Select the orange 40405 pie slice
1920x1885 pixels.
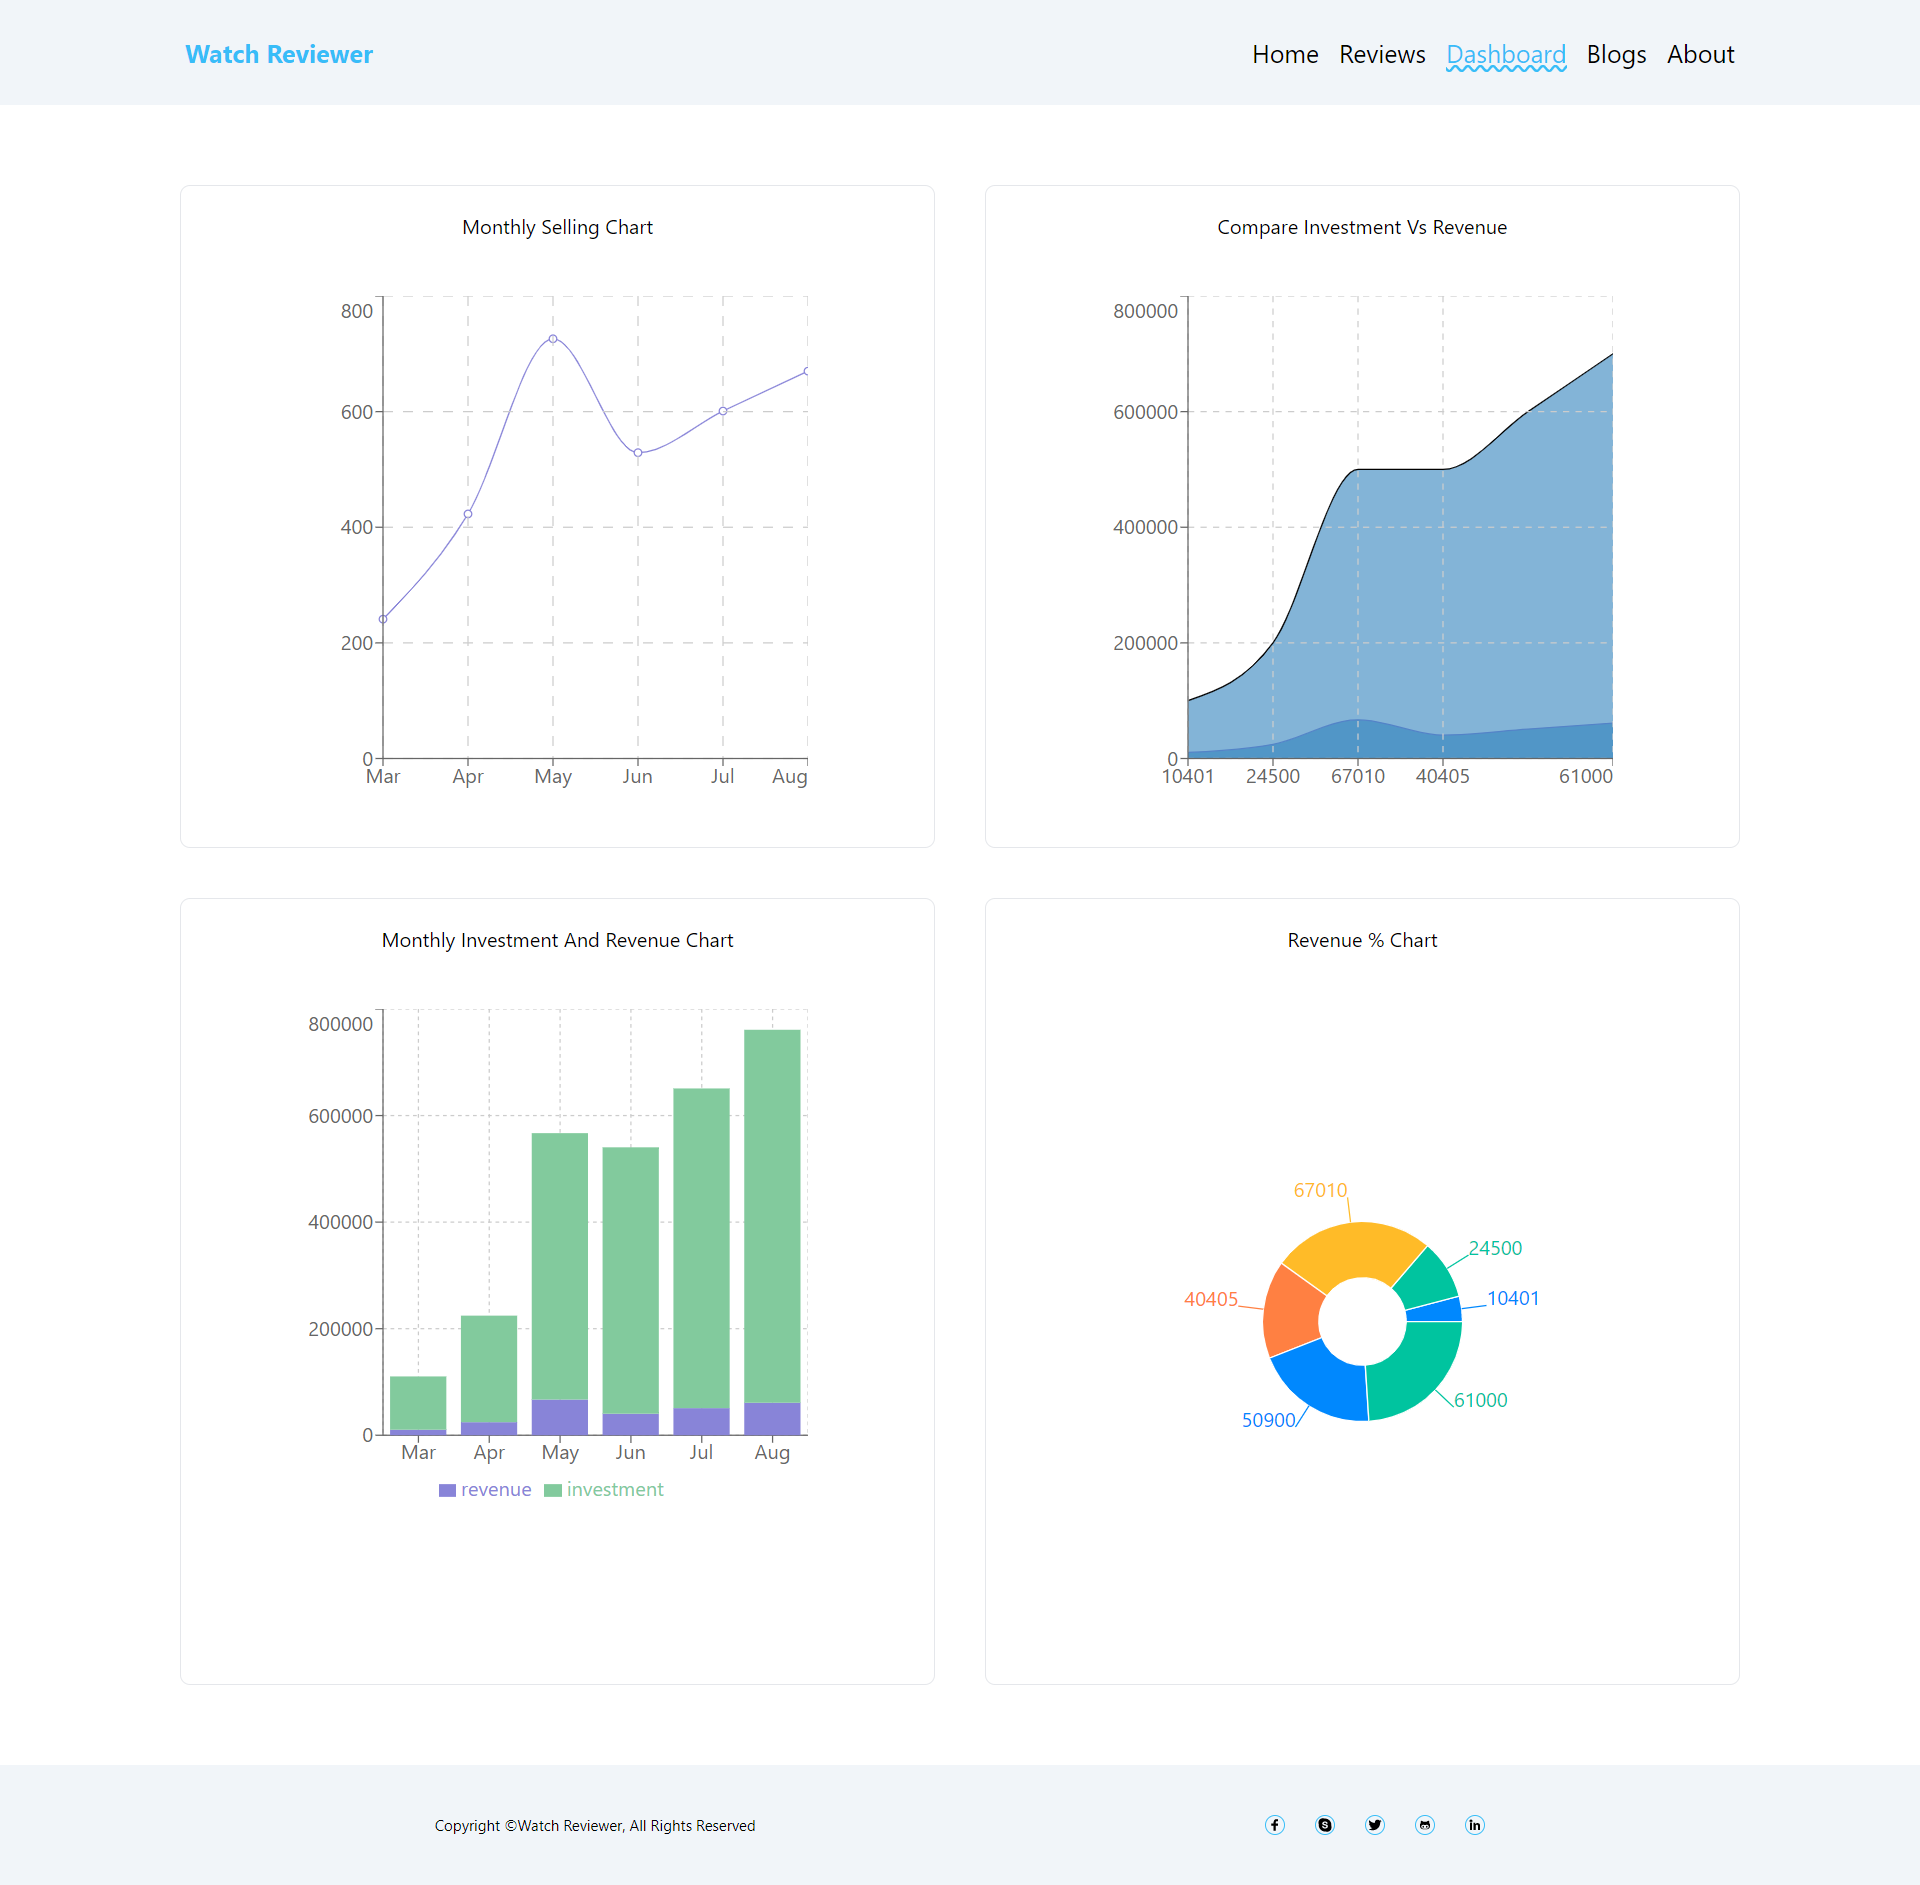click(x=1292, y=1312)
